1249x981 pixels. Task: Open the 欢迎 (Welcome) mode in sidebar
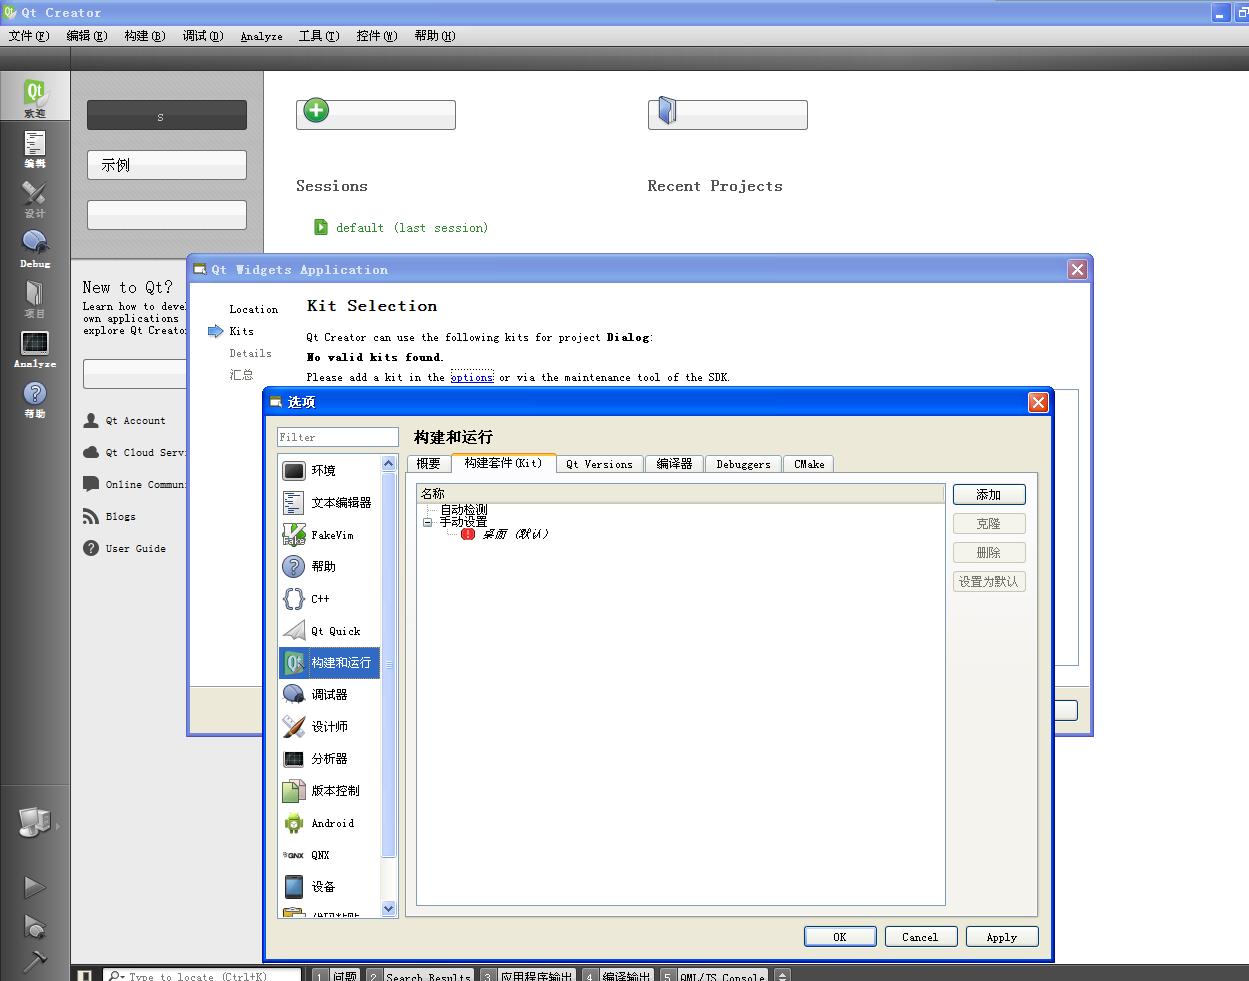point(35,97)
